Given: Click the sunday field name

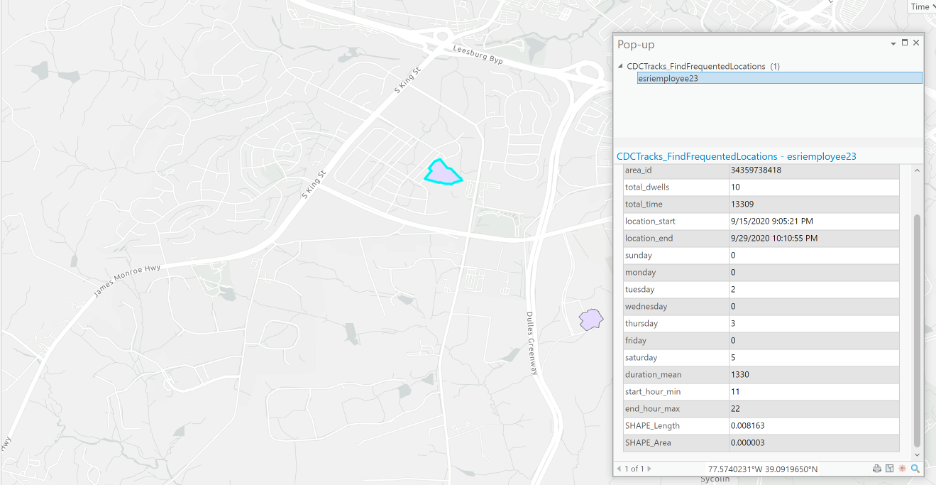Looking at the screenshot, I should (638, 256).
